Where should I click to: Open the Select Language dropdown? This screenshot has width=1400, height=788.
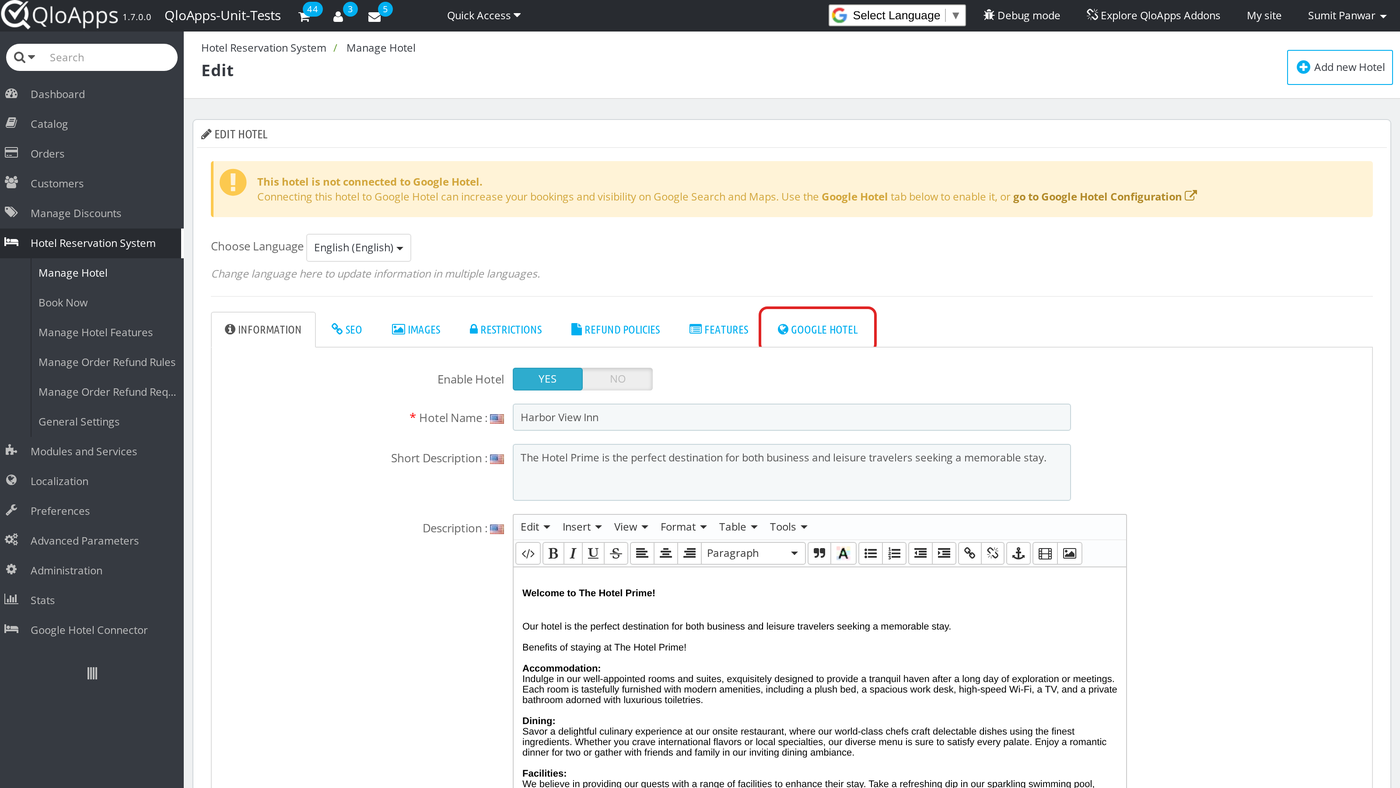pyautogui.click(x=897, y=15)
